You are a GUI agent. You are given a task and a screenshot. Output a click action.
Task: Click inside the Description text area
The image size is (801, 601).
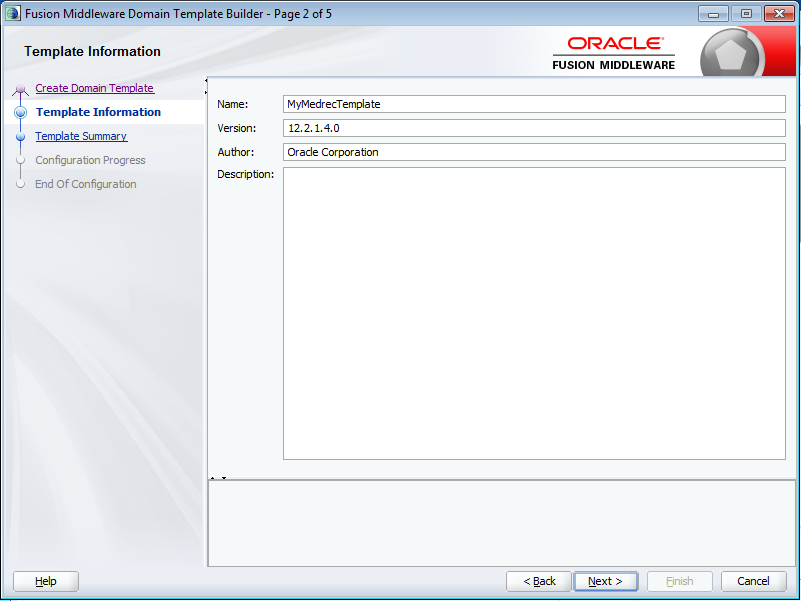[534, 313]
